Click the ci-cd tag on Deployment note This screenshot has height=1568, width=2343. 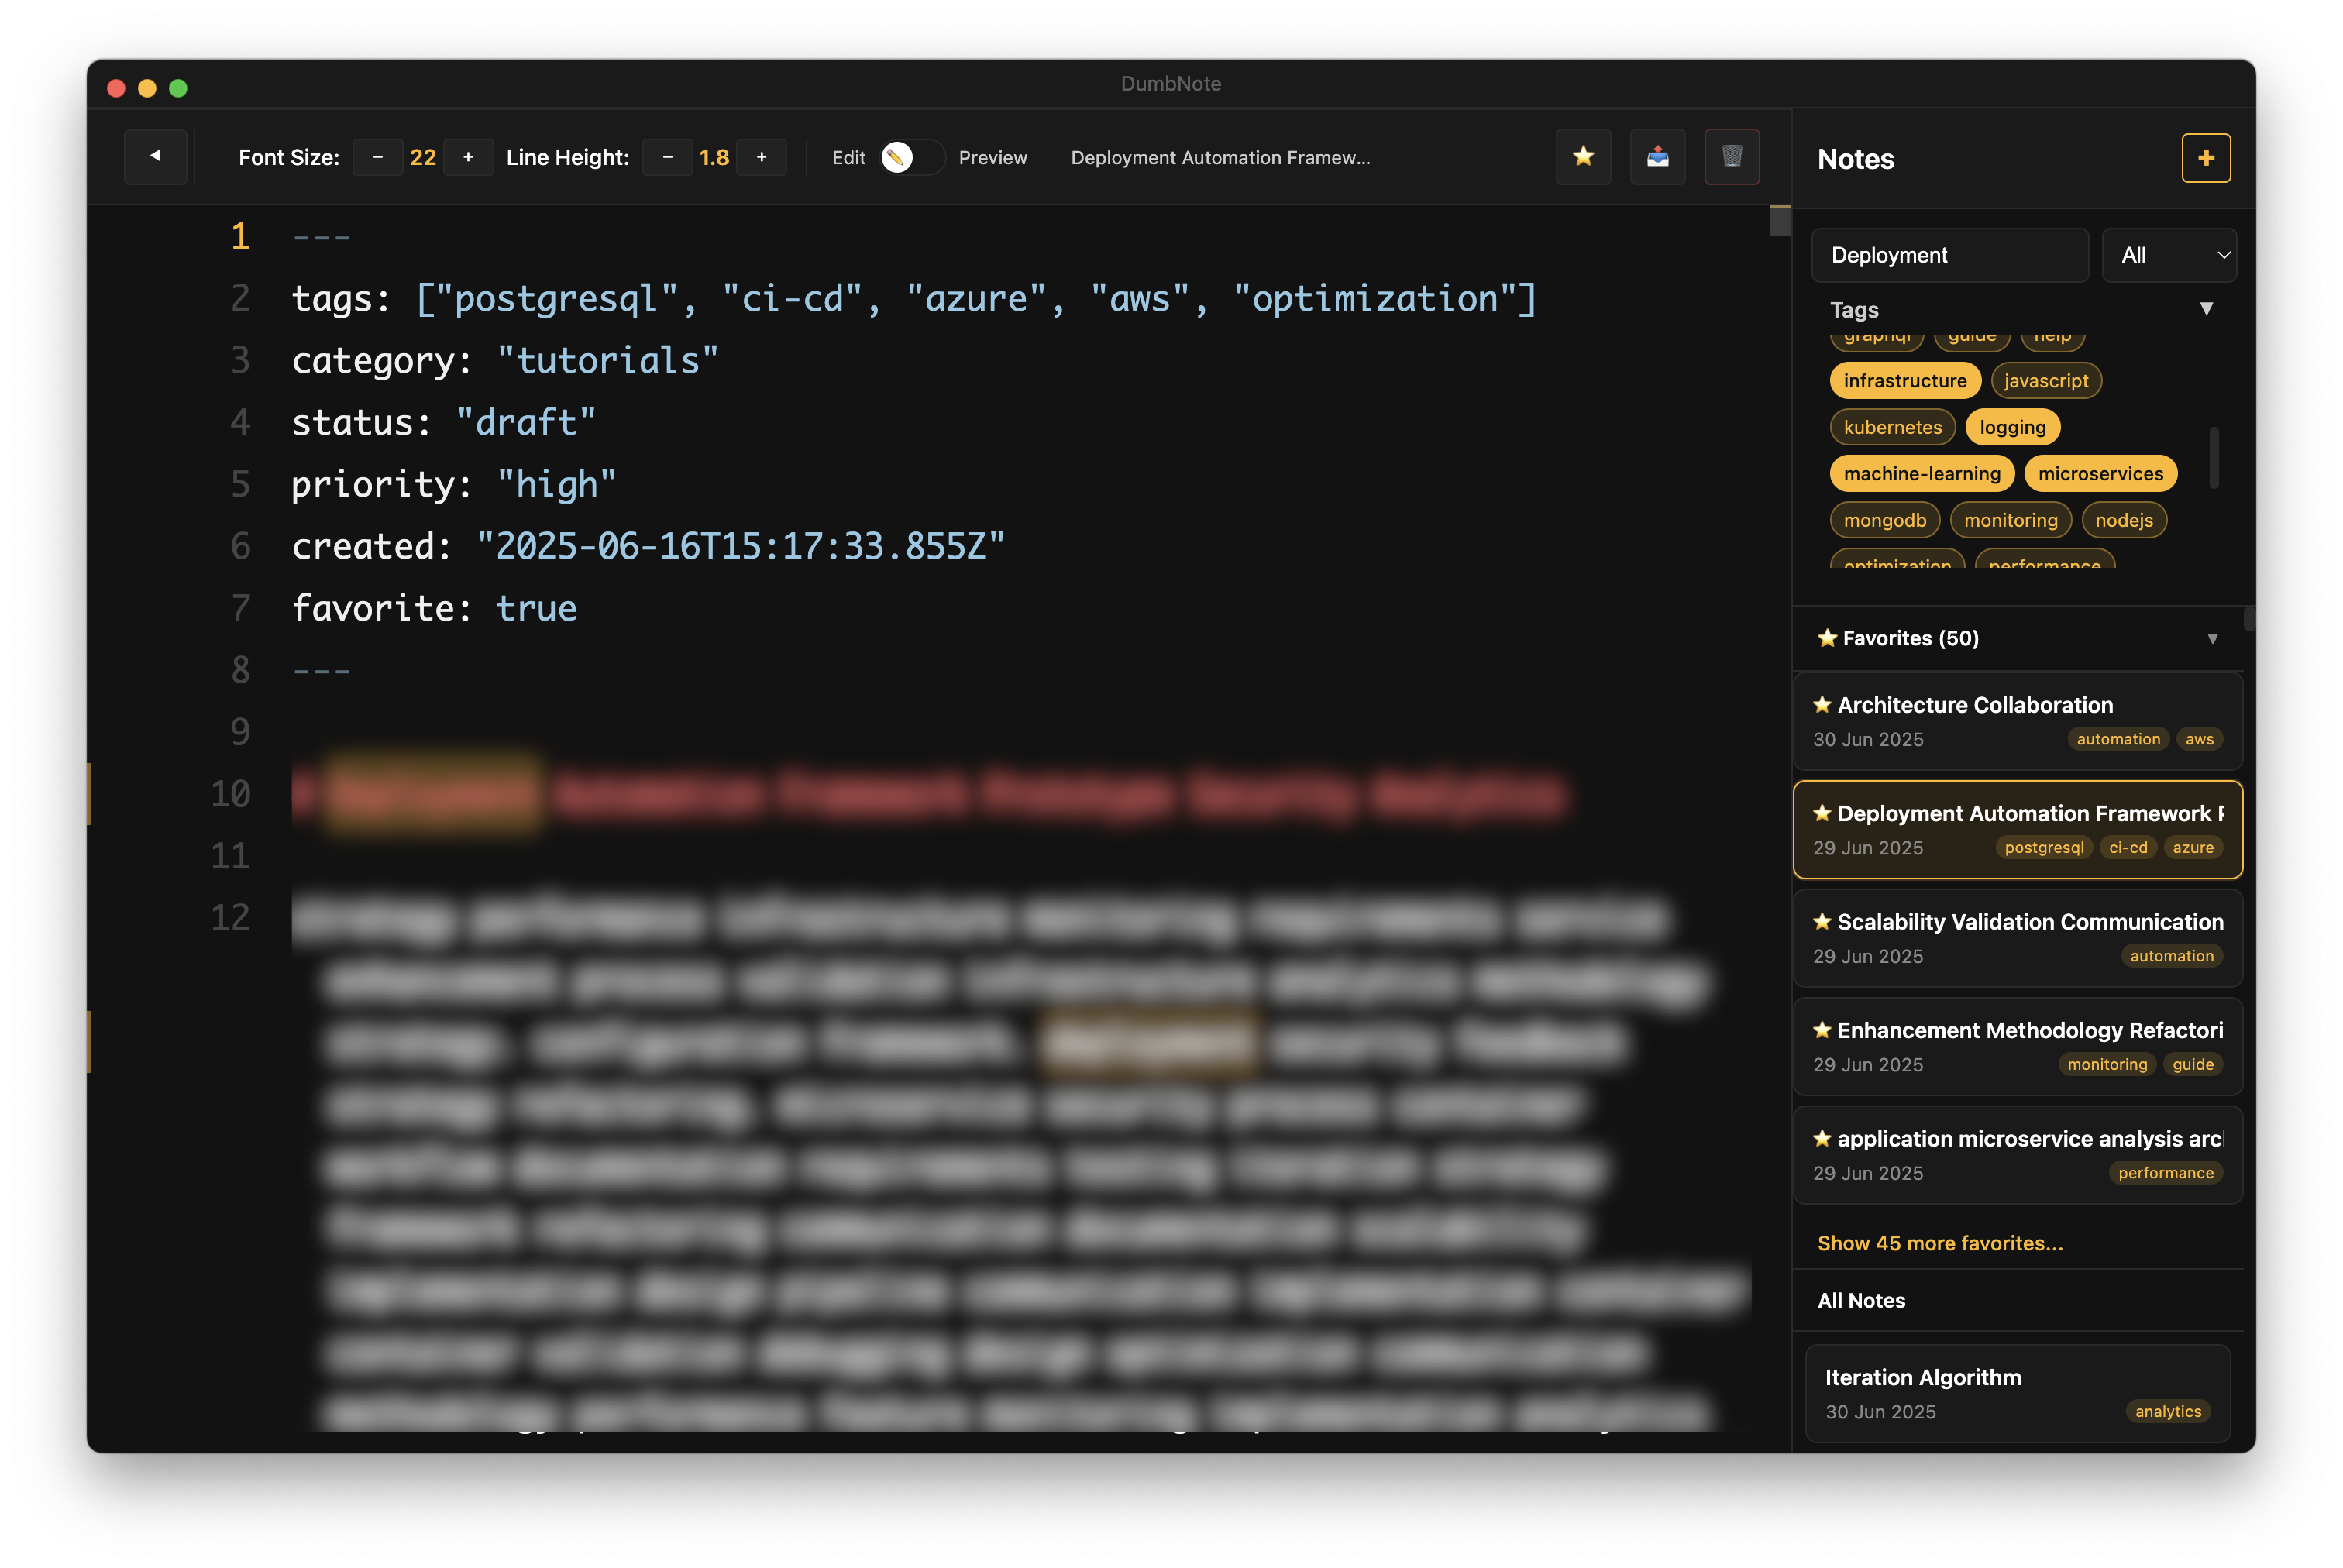[x=2127, y=847]
